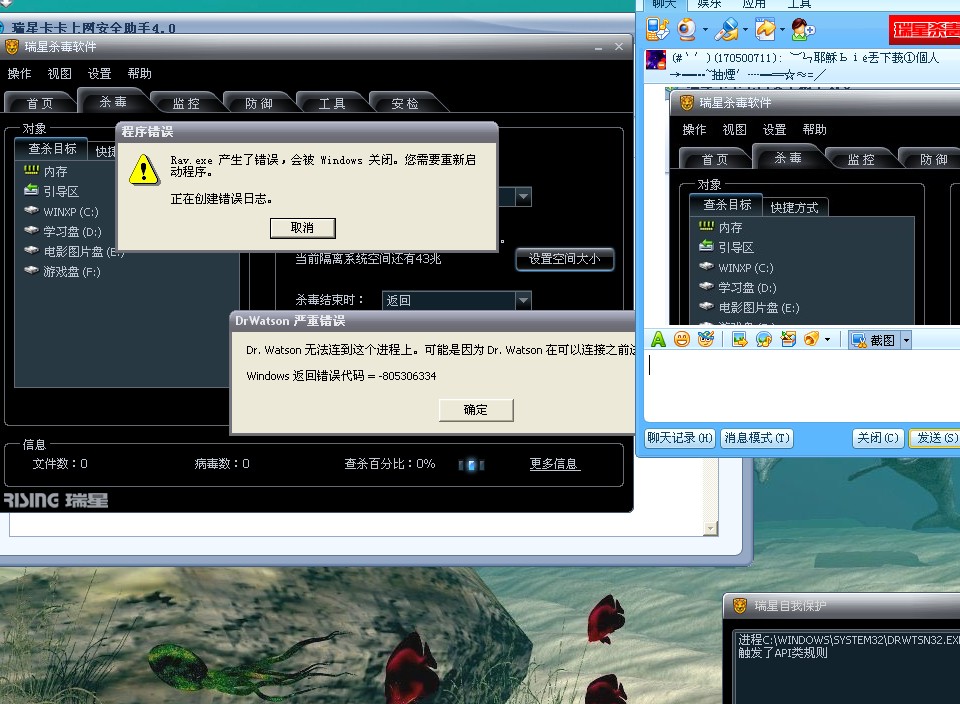
Task: Click contact avatar in chat window
Action: pyautogui.click(x=656, y=60)
